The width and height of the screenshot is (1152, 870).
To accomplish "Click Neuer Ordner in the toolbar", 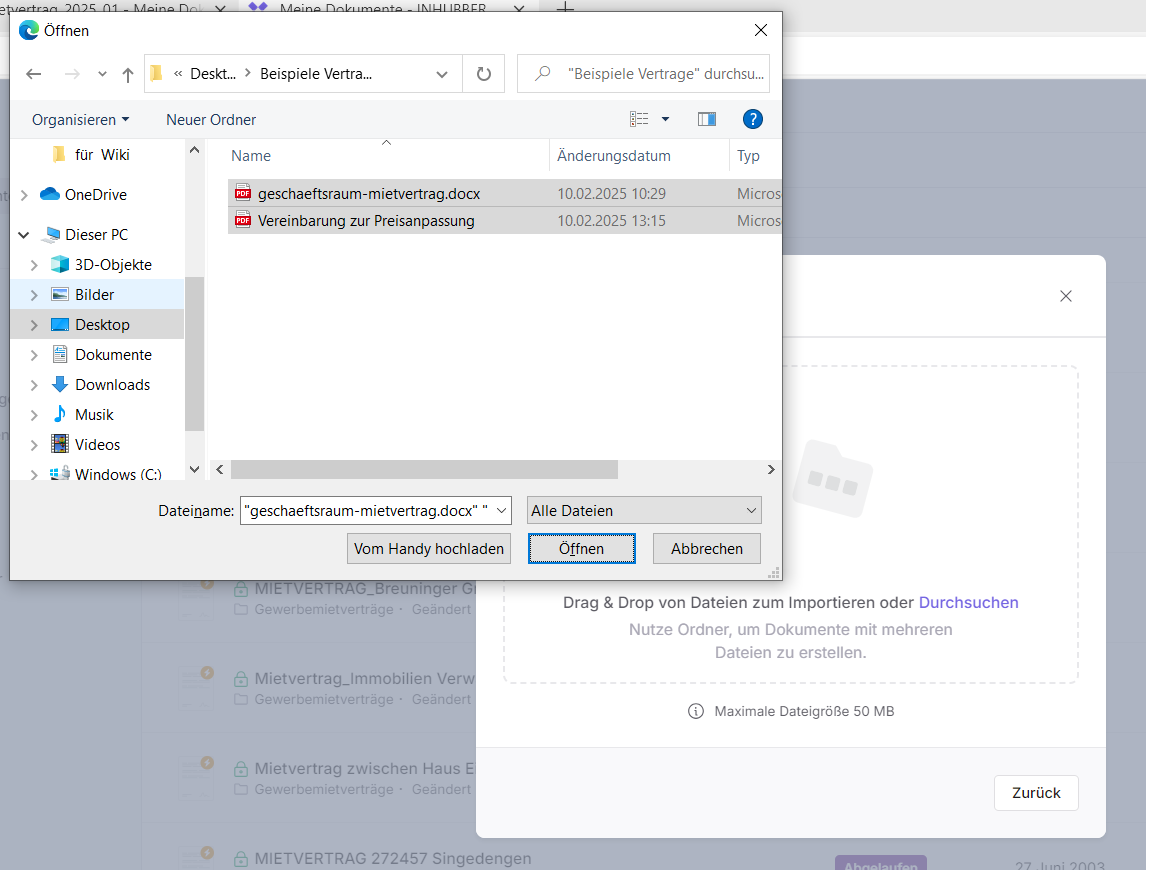I will (x=211, y=120).
